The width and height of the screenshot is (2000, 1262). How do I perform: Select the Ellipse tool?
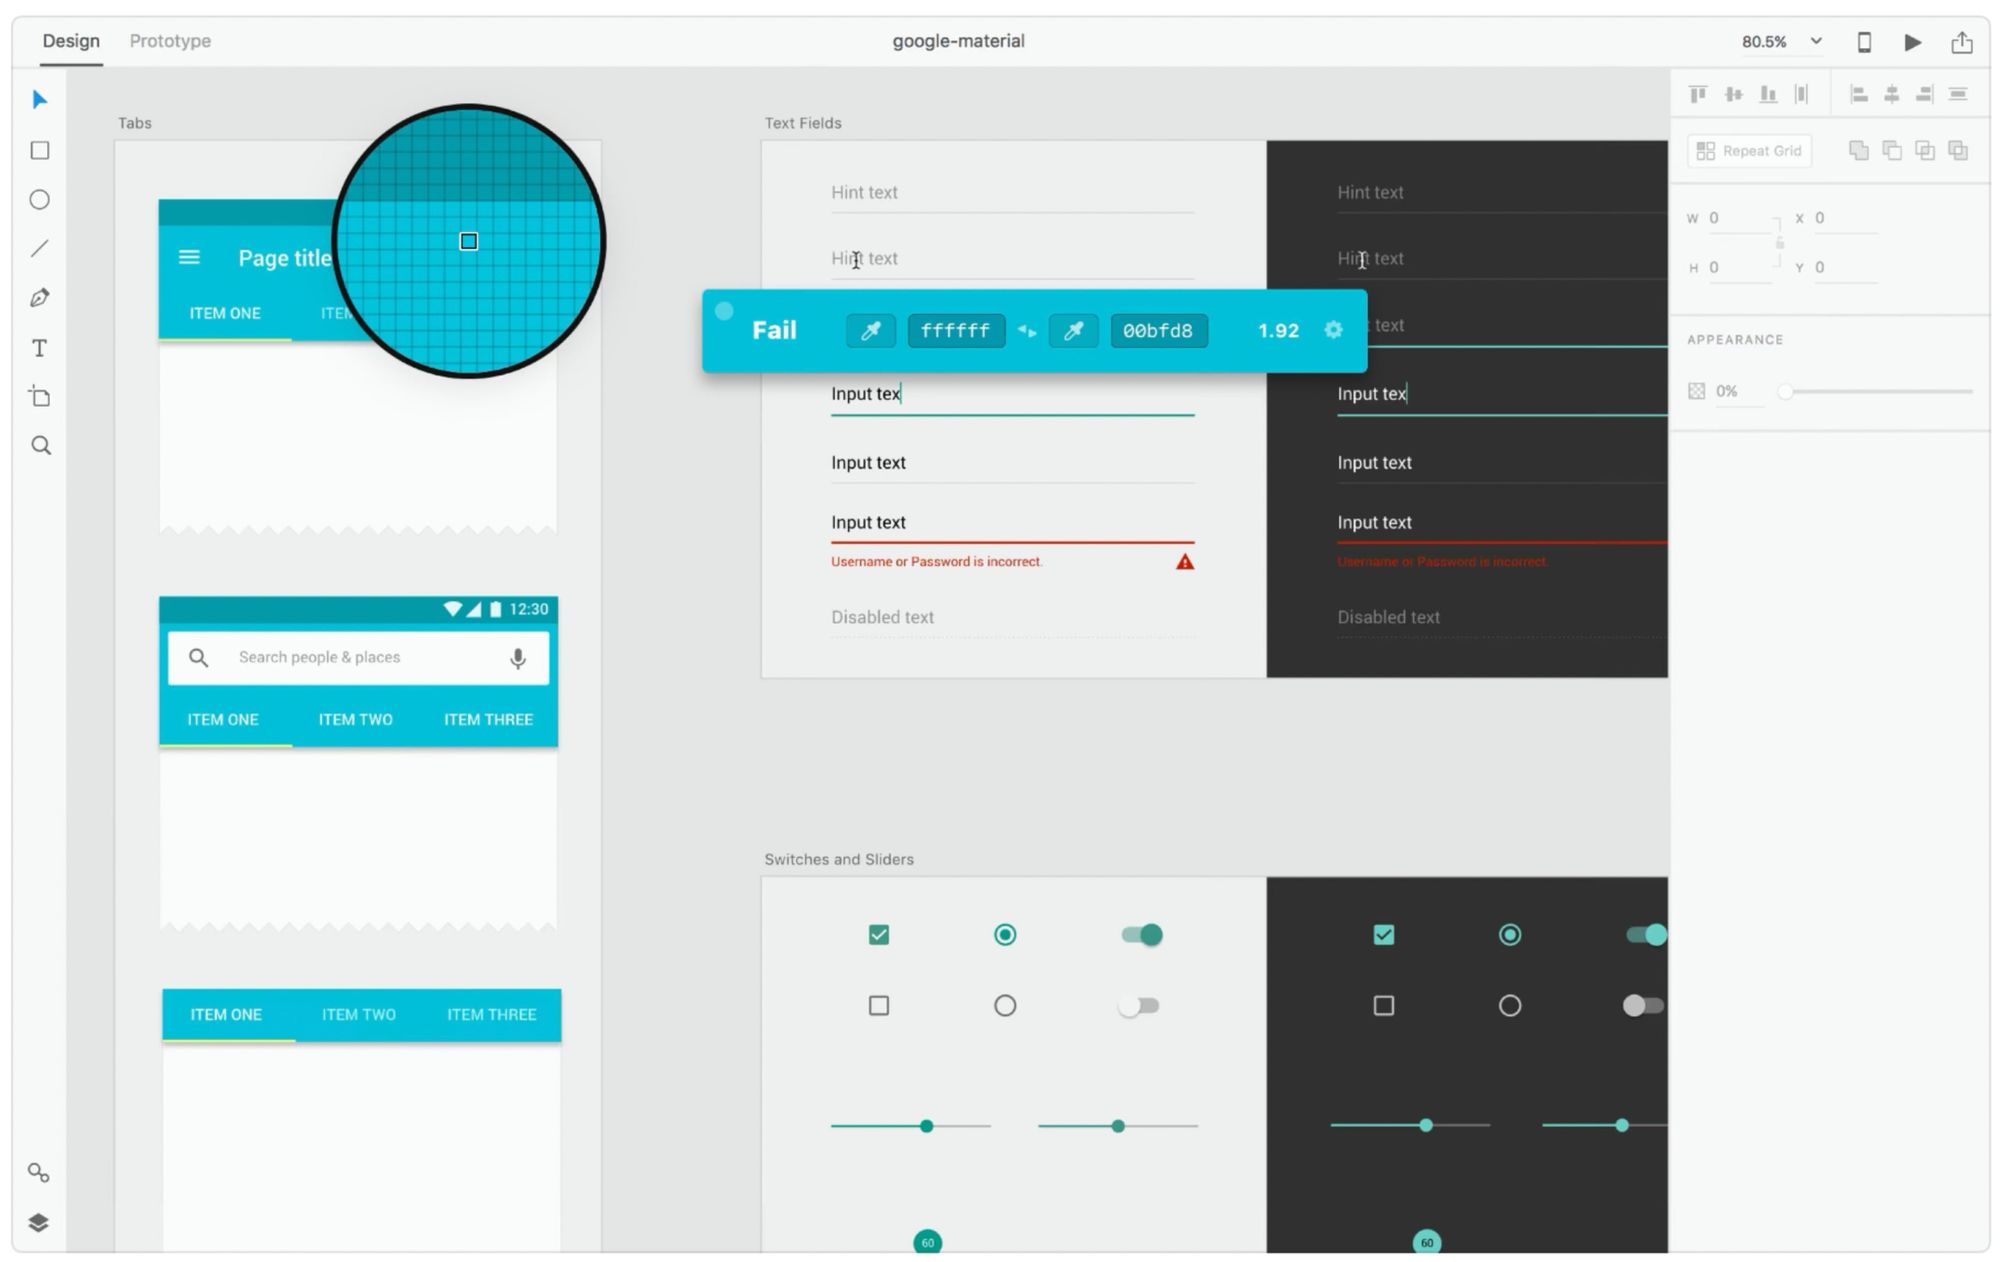click(40, 200)
